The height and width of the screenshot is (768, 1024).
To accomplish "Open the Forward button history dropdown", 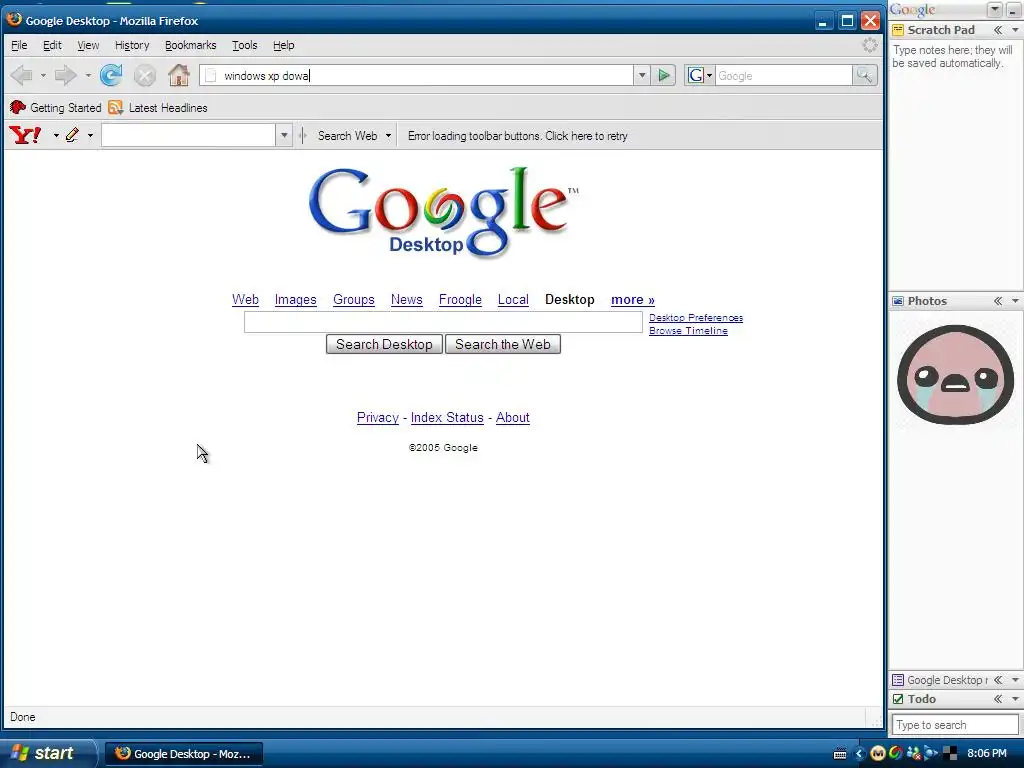I will [88, 76].
